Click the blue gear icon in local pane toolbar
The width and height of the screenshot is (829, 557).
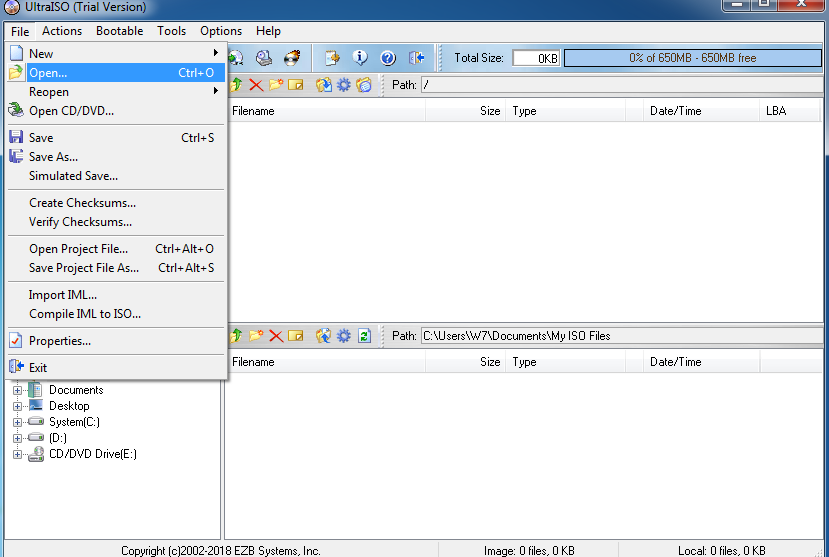tap(344, 336)
